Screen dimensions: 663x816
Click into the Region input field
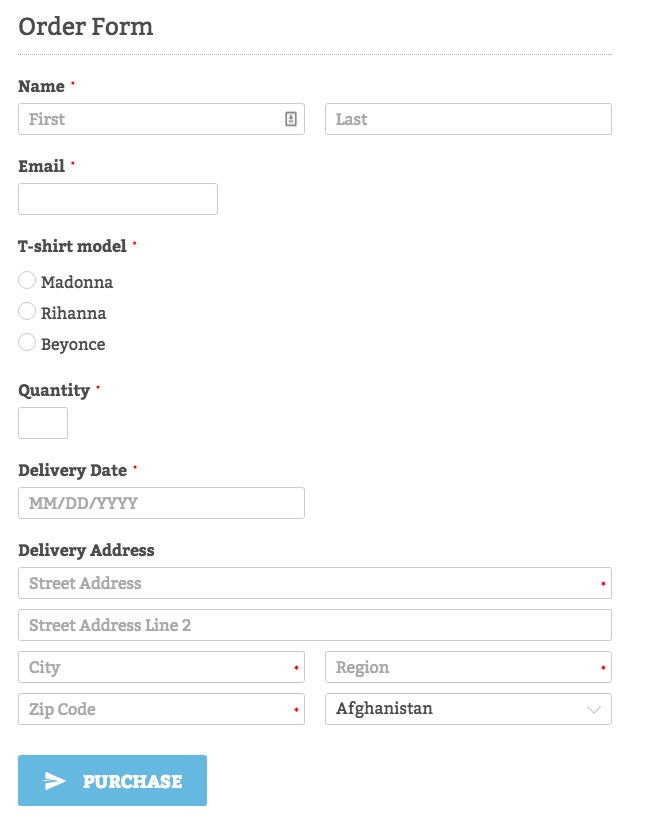click(x=460, y=667)
